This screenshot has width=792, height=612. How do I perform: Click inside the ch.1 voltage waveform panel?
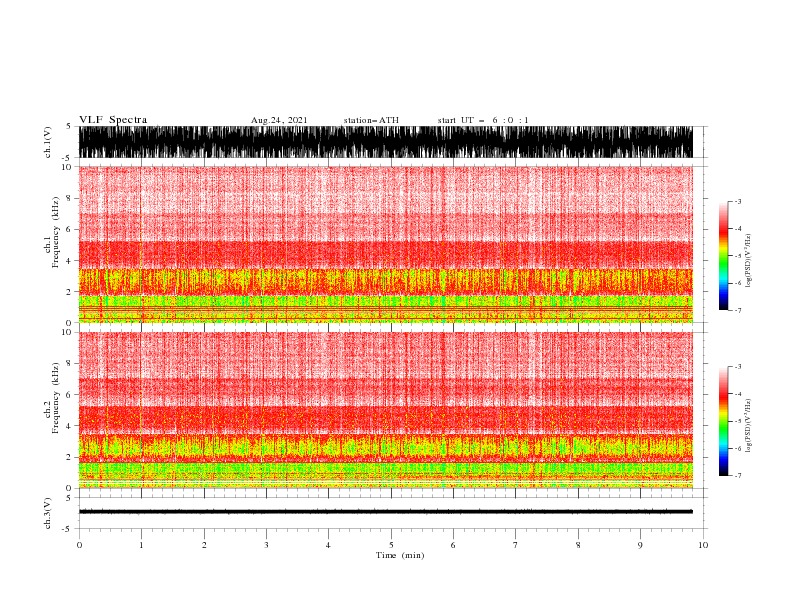(385, 142)
